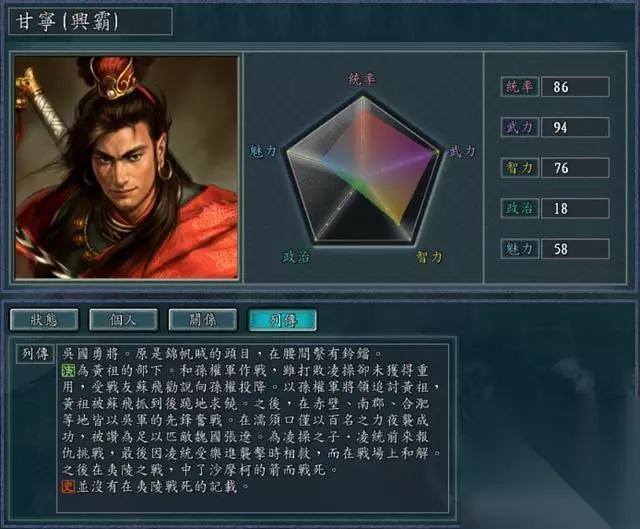
Task: Click the 武力 label on the radar chart
Action: pyautogui.click(x=462, y=151)
